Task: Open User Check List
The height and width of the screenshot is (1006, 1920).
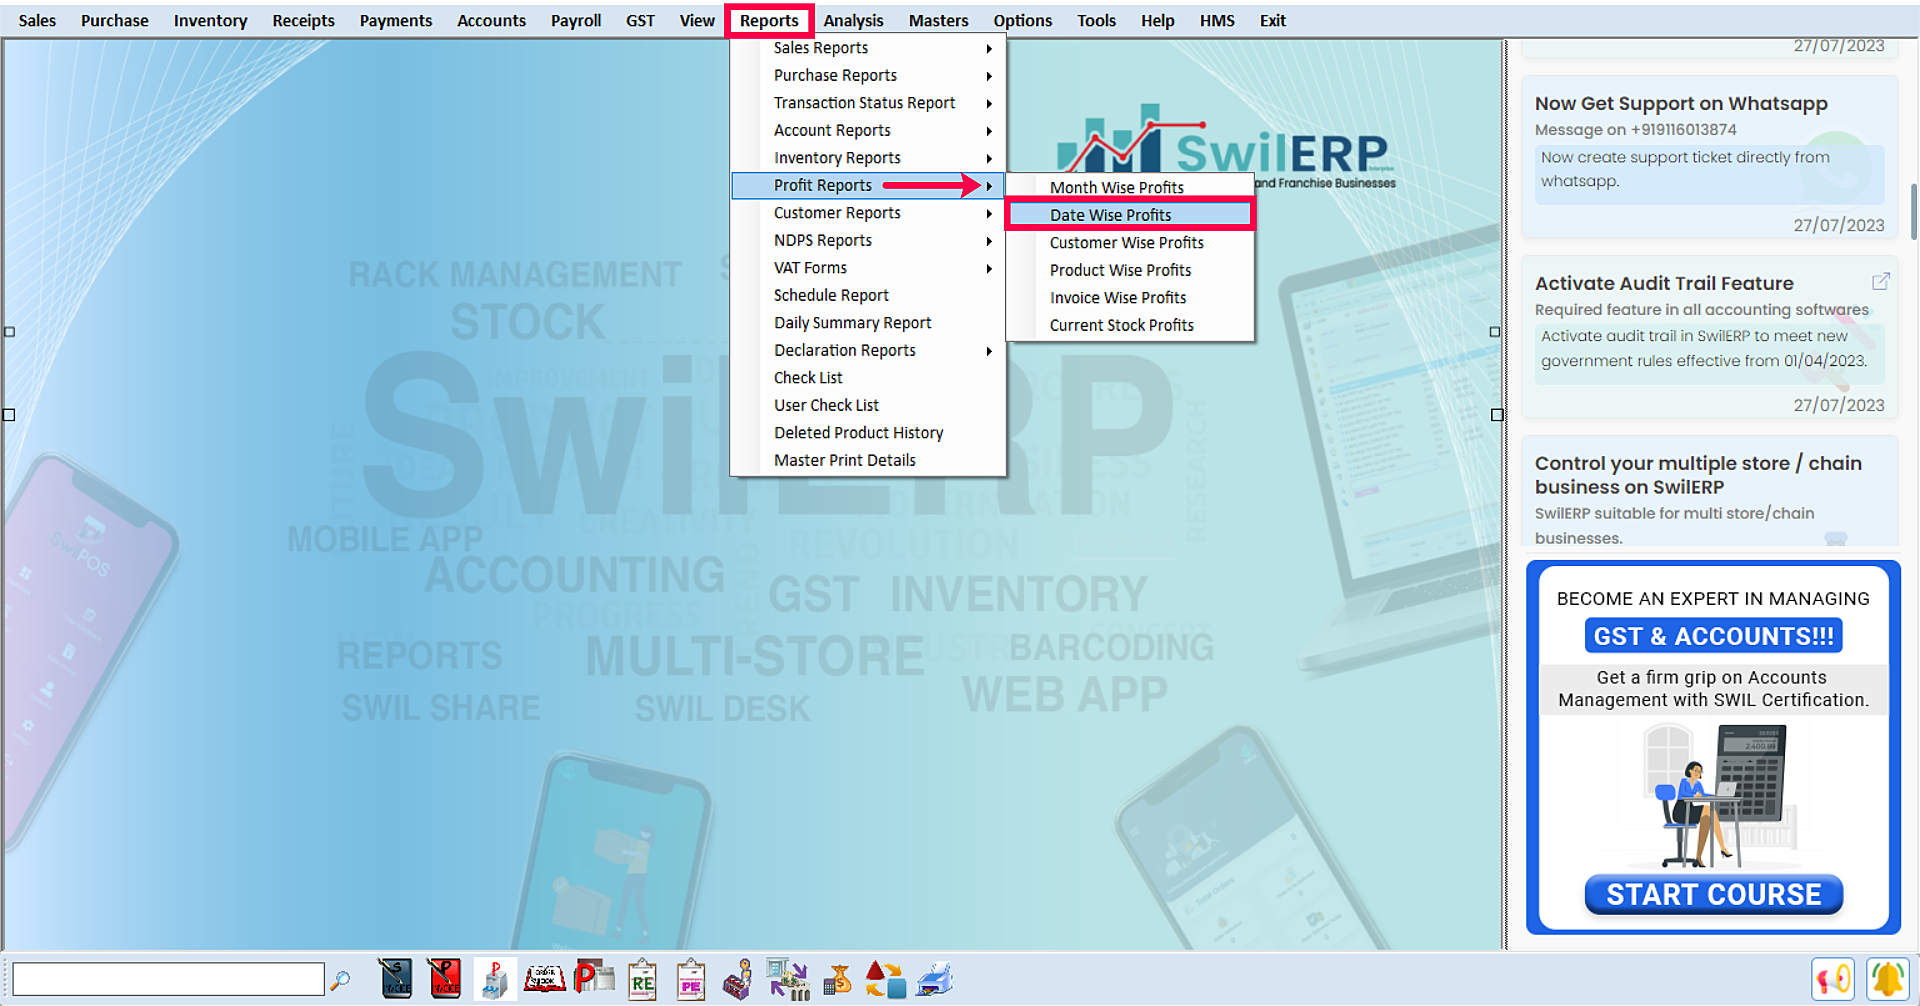Action: (868, 405)
